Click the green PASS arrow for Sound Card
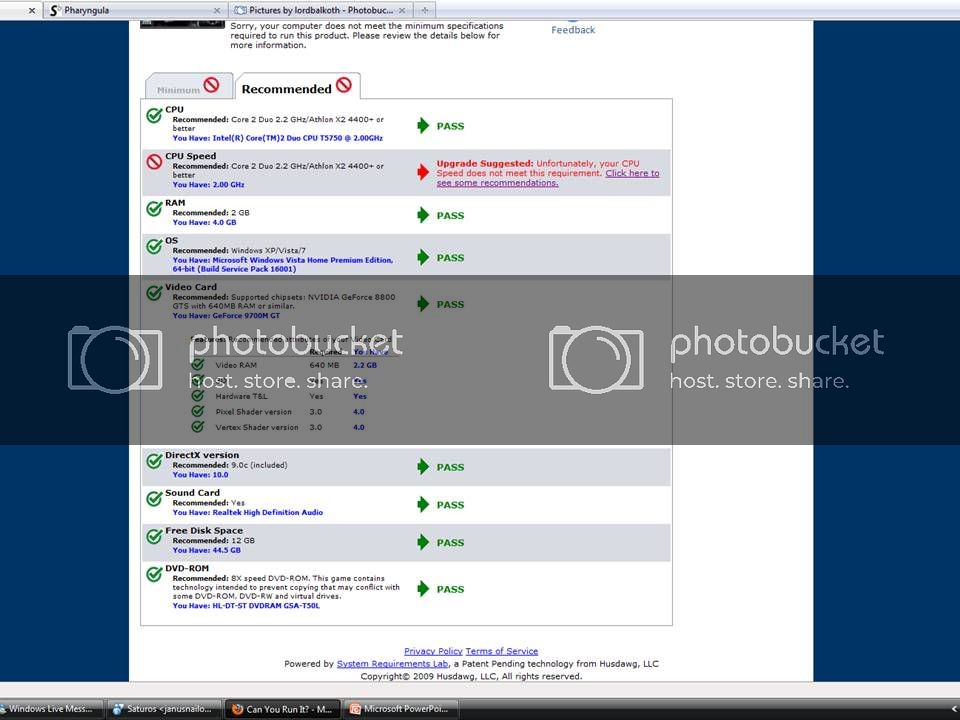Viewport: 960px width, 720px height. pos(423,504)
